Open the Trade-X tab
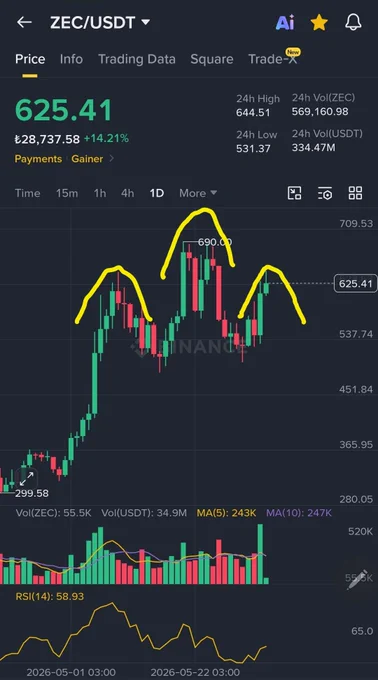The height and width of the screenshot is (680, 378). 273,58
